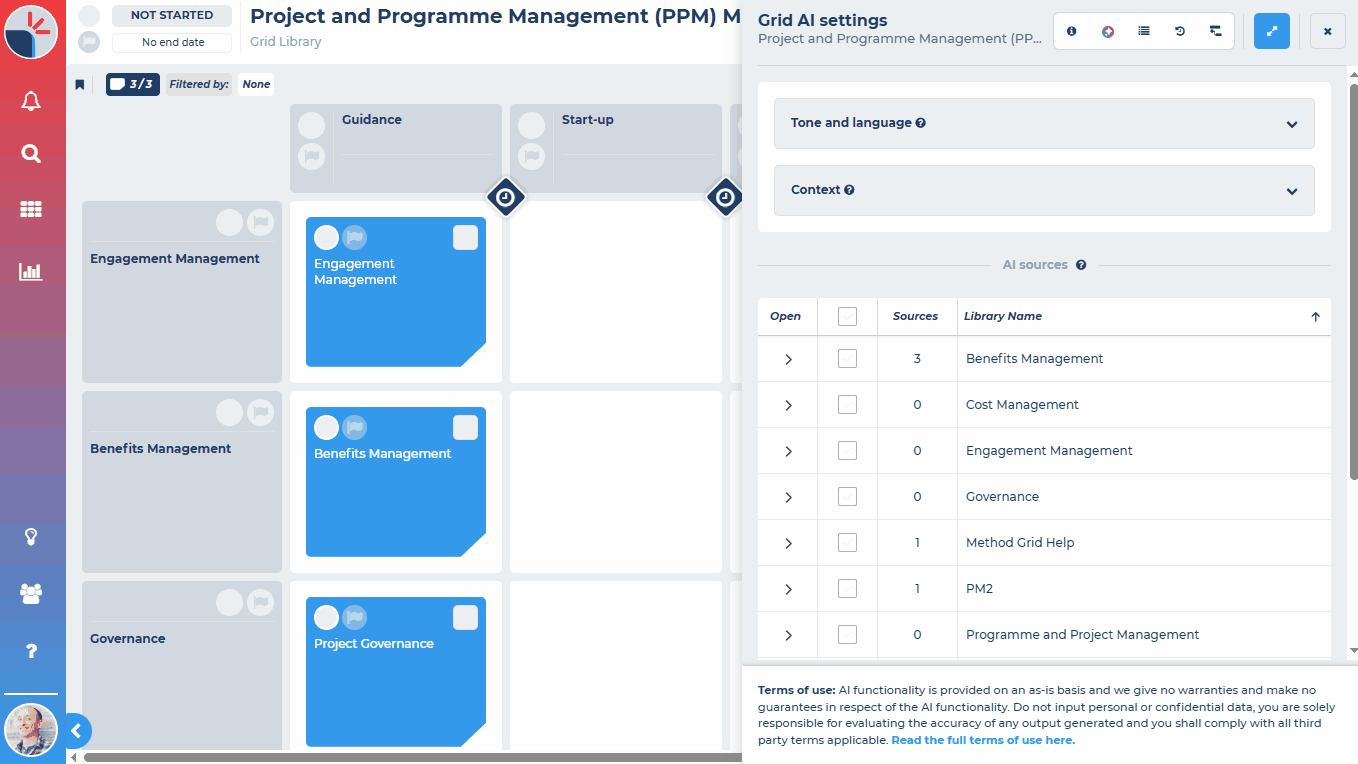
Task: Switch to the AI settings tab icon
Action: click(1108, 32)
